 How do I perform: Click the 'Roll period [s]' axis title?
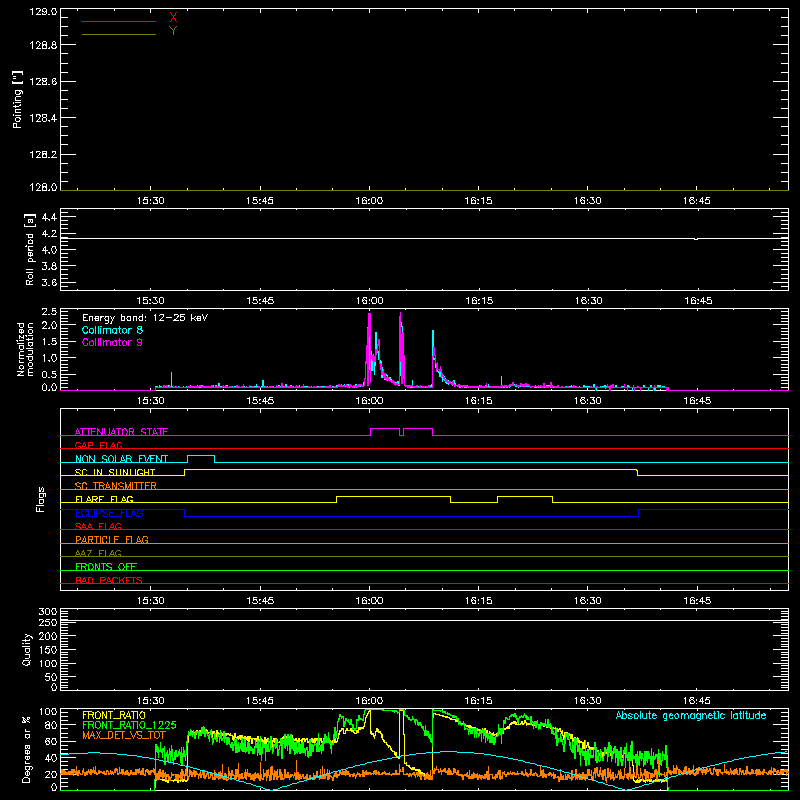tap(30, 249)
